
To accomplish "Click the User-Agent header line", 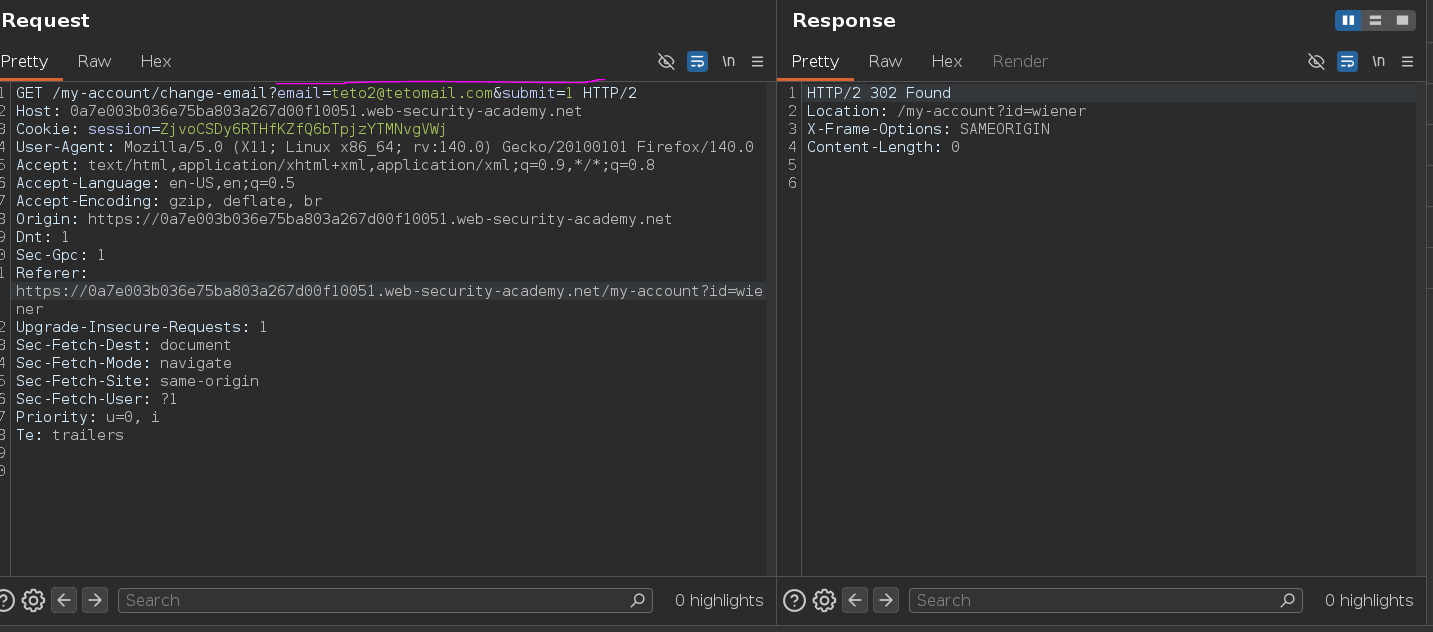I will pyautogui.click(x=385, y=147).
